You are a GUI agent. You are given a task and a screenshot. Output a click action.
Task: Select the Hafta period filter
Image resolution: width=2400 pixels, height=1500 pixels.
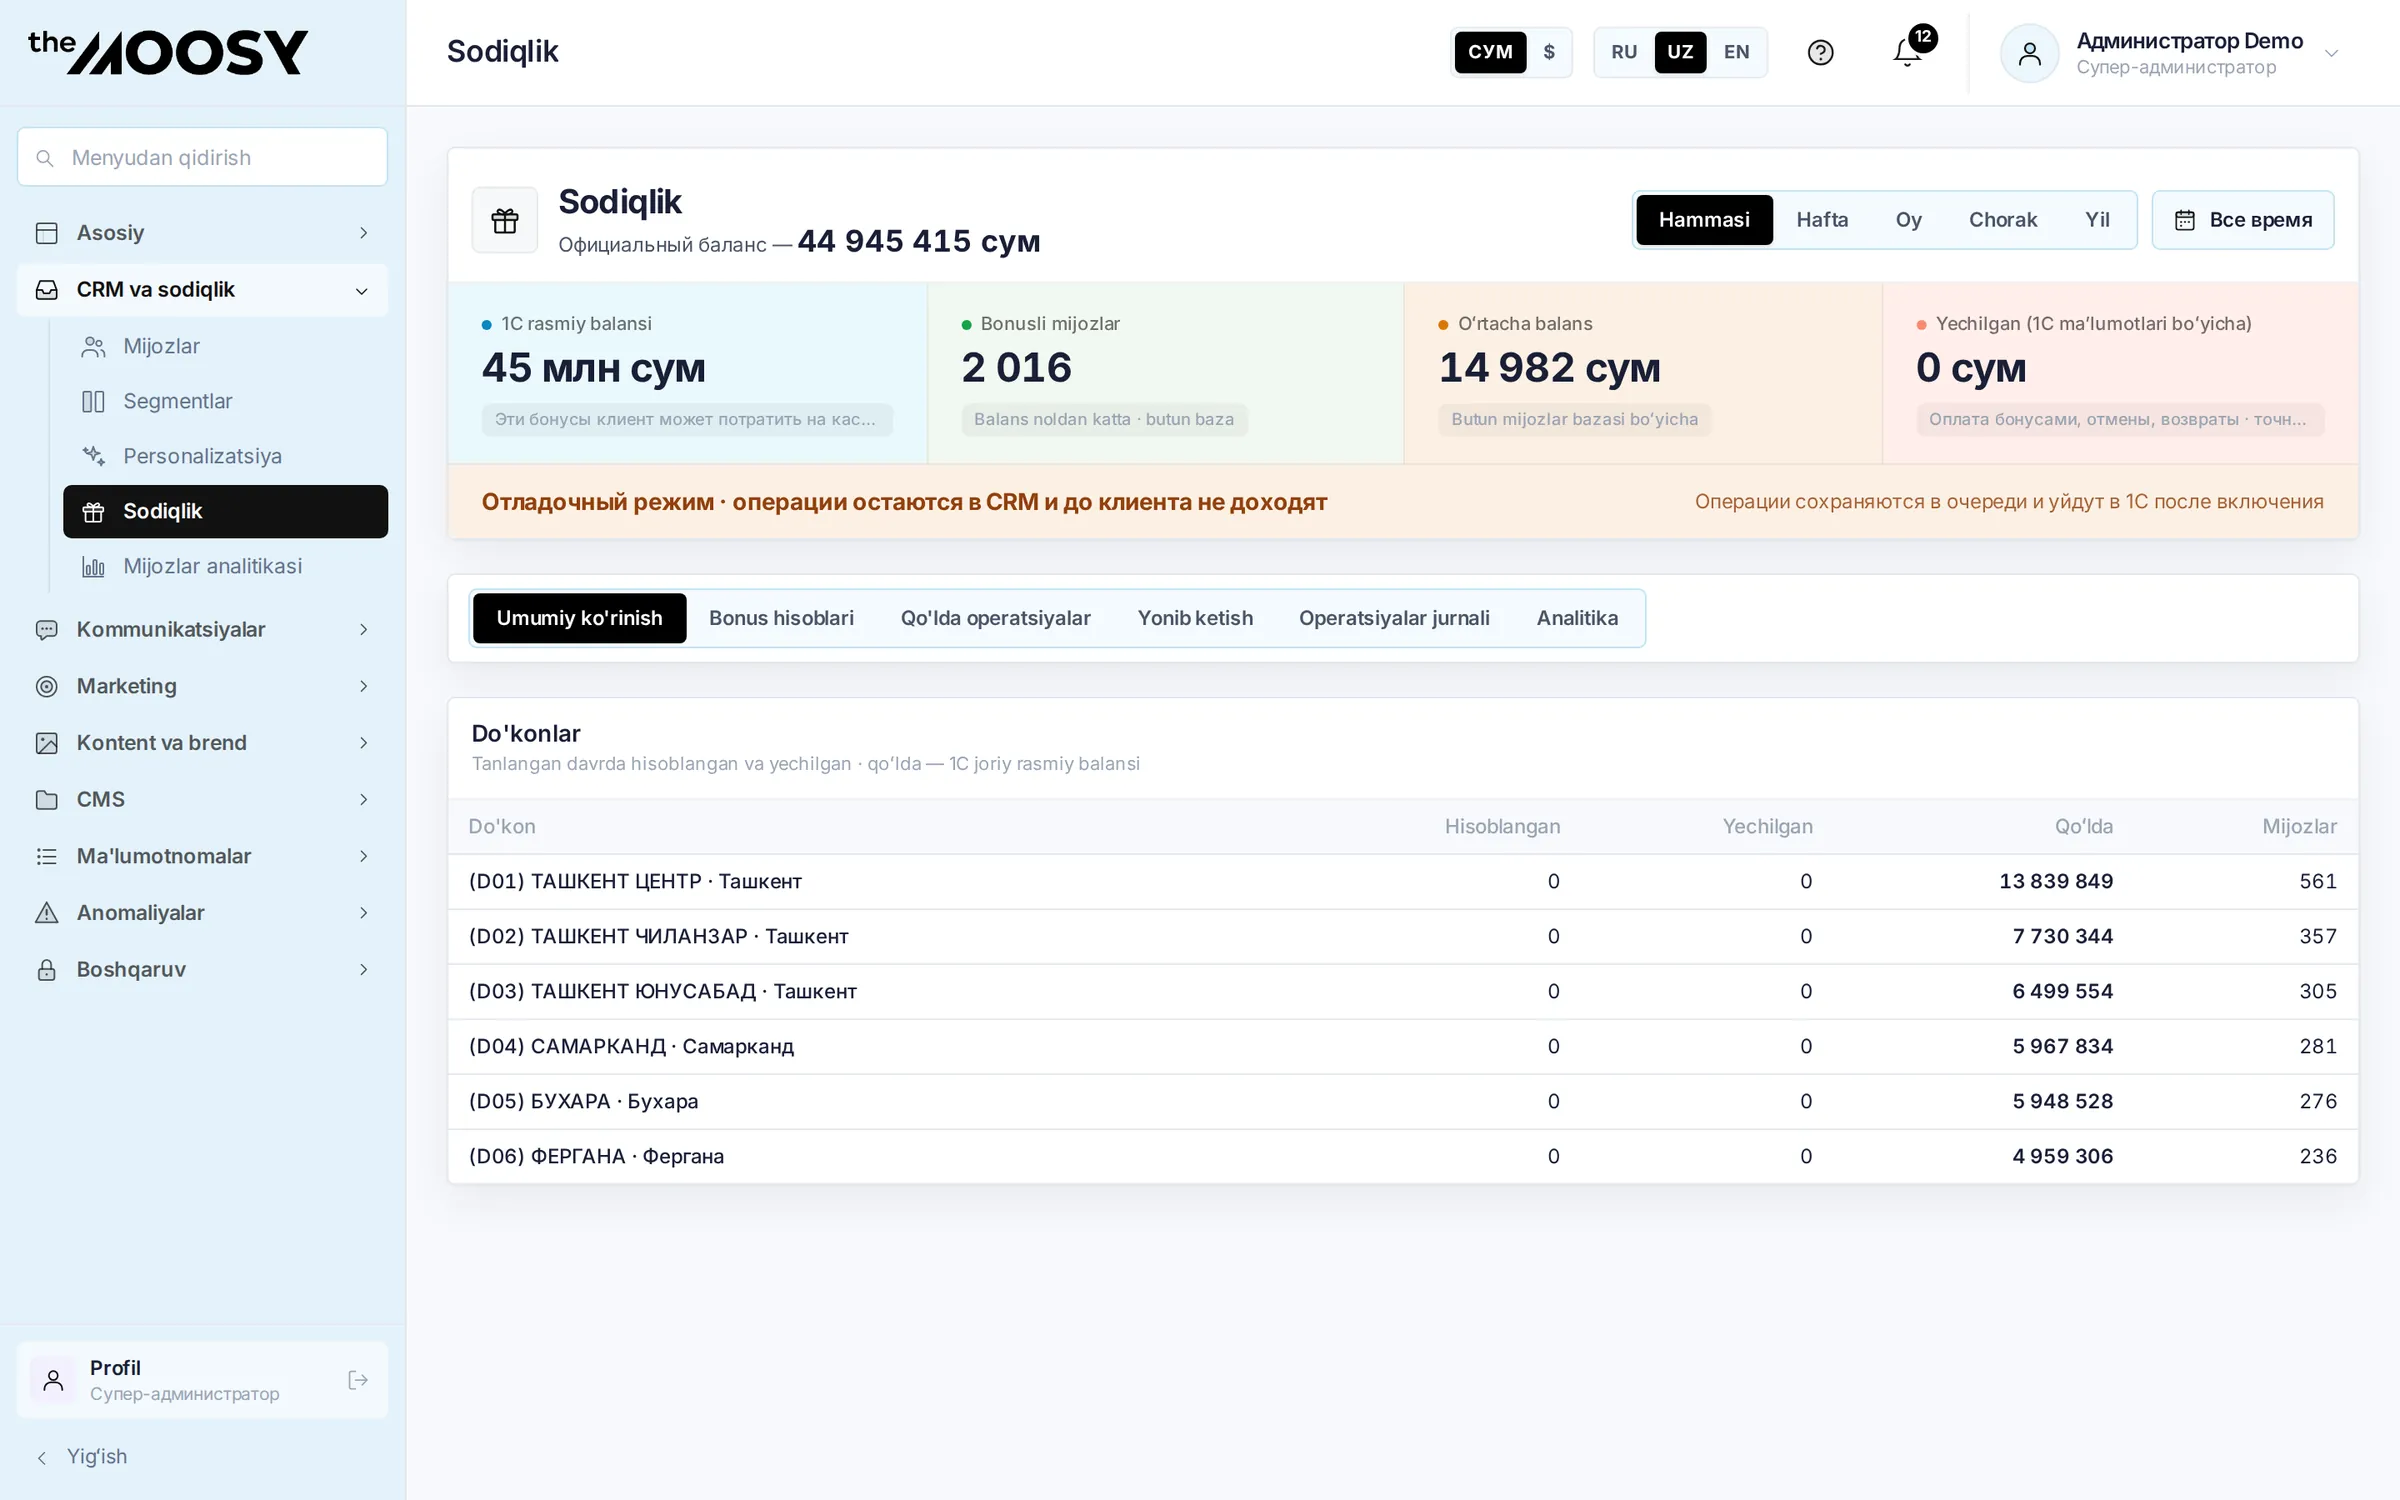pos(1822,220)
